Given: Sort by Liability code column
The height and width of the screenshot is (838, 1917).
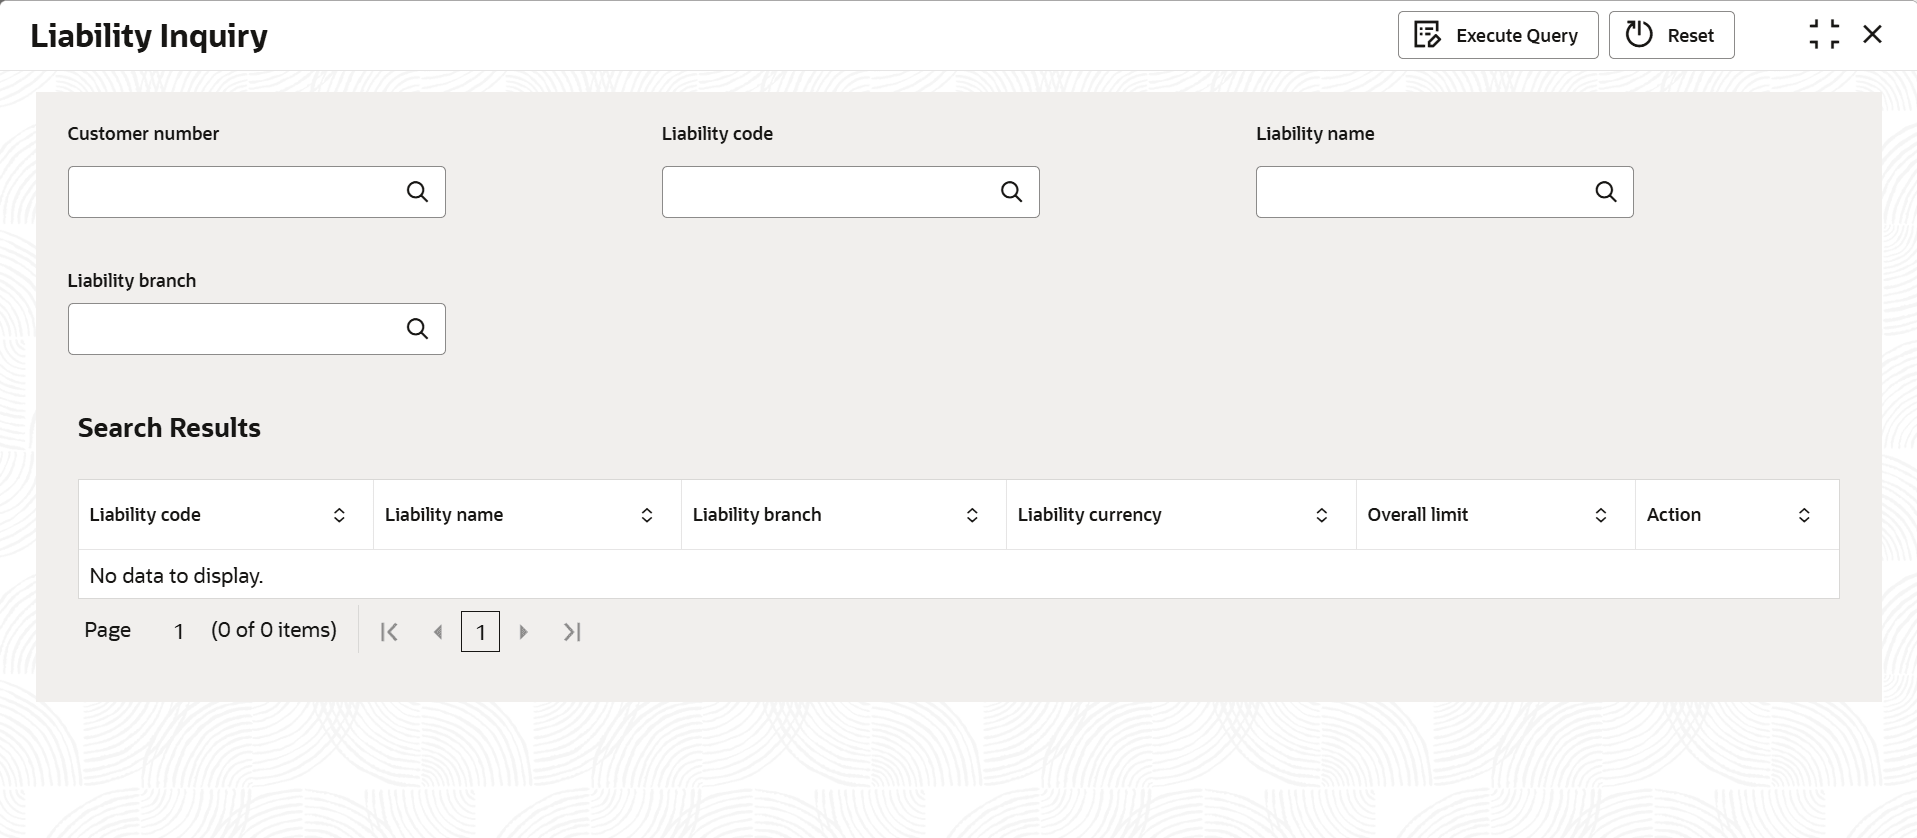Looking at the screenshot, I should (339, 515).
